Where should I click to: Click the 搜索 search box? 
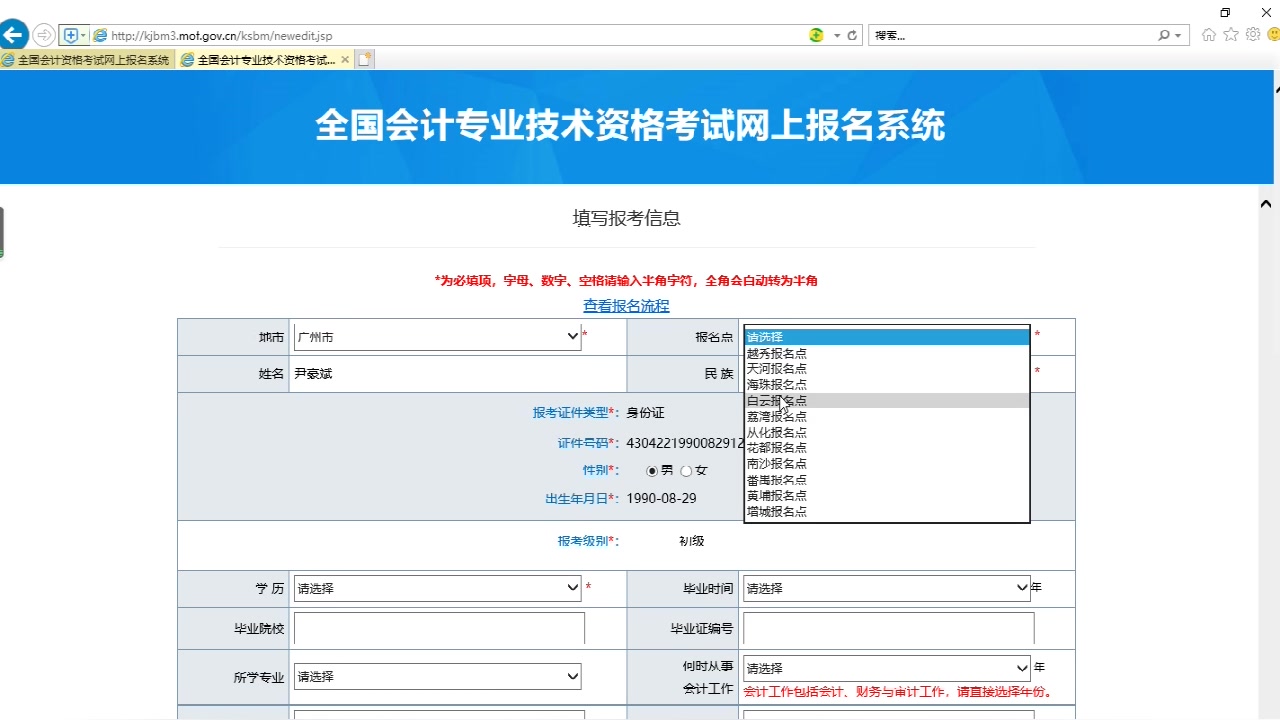point(1013,35)
